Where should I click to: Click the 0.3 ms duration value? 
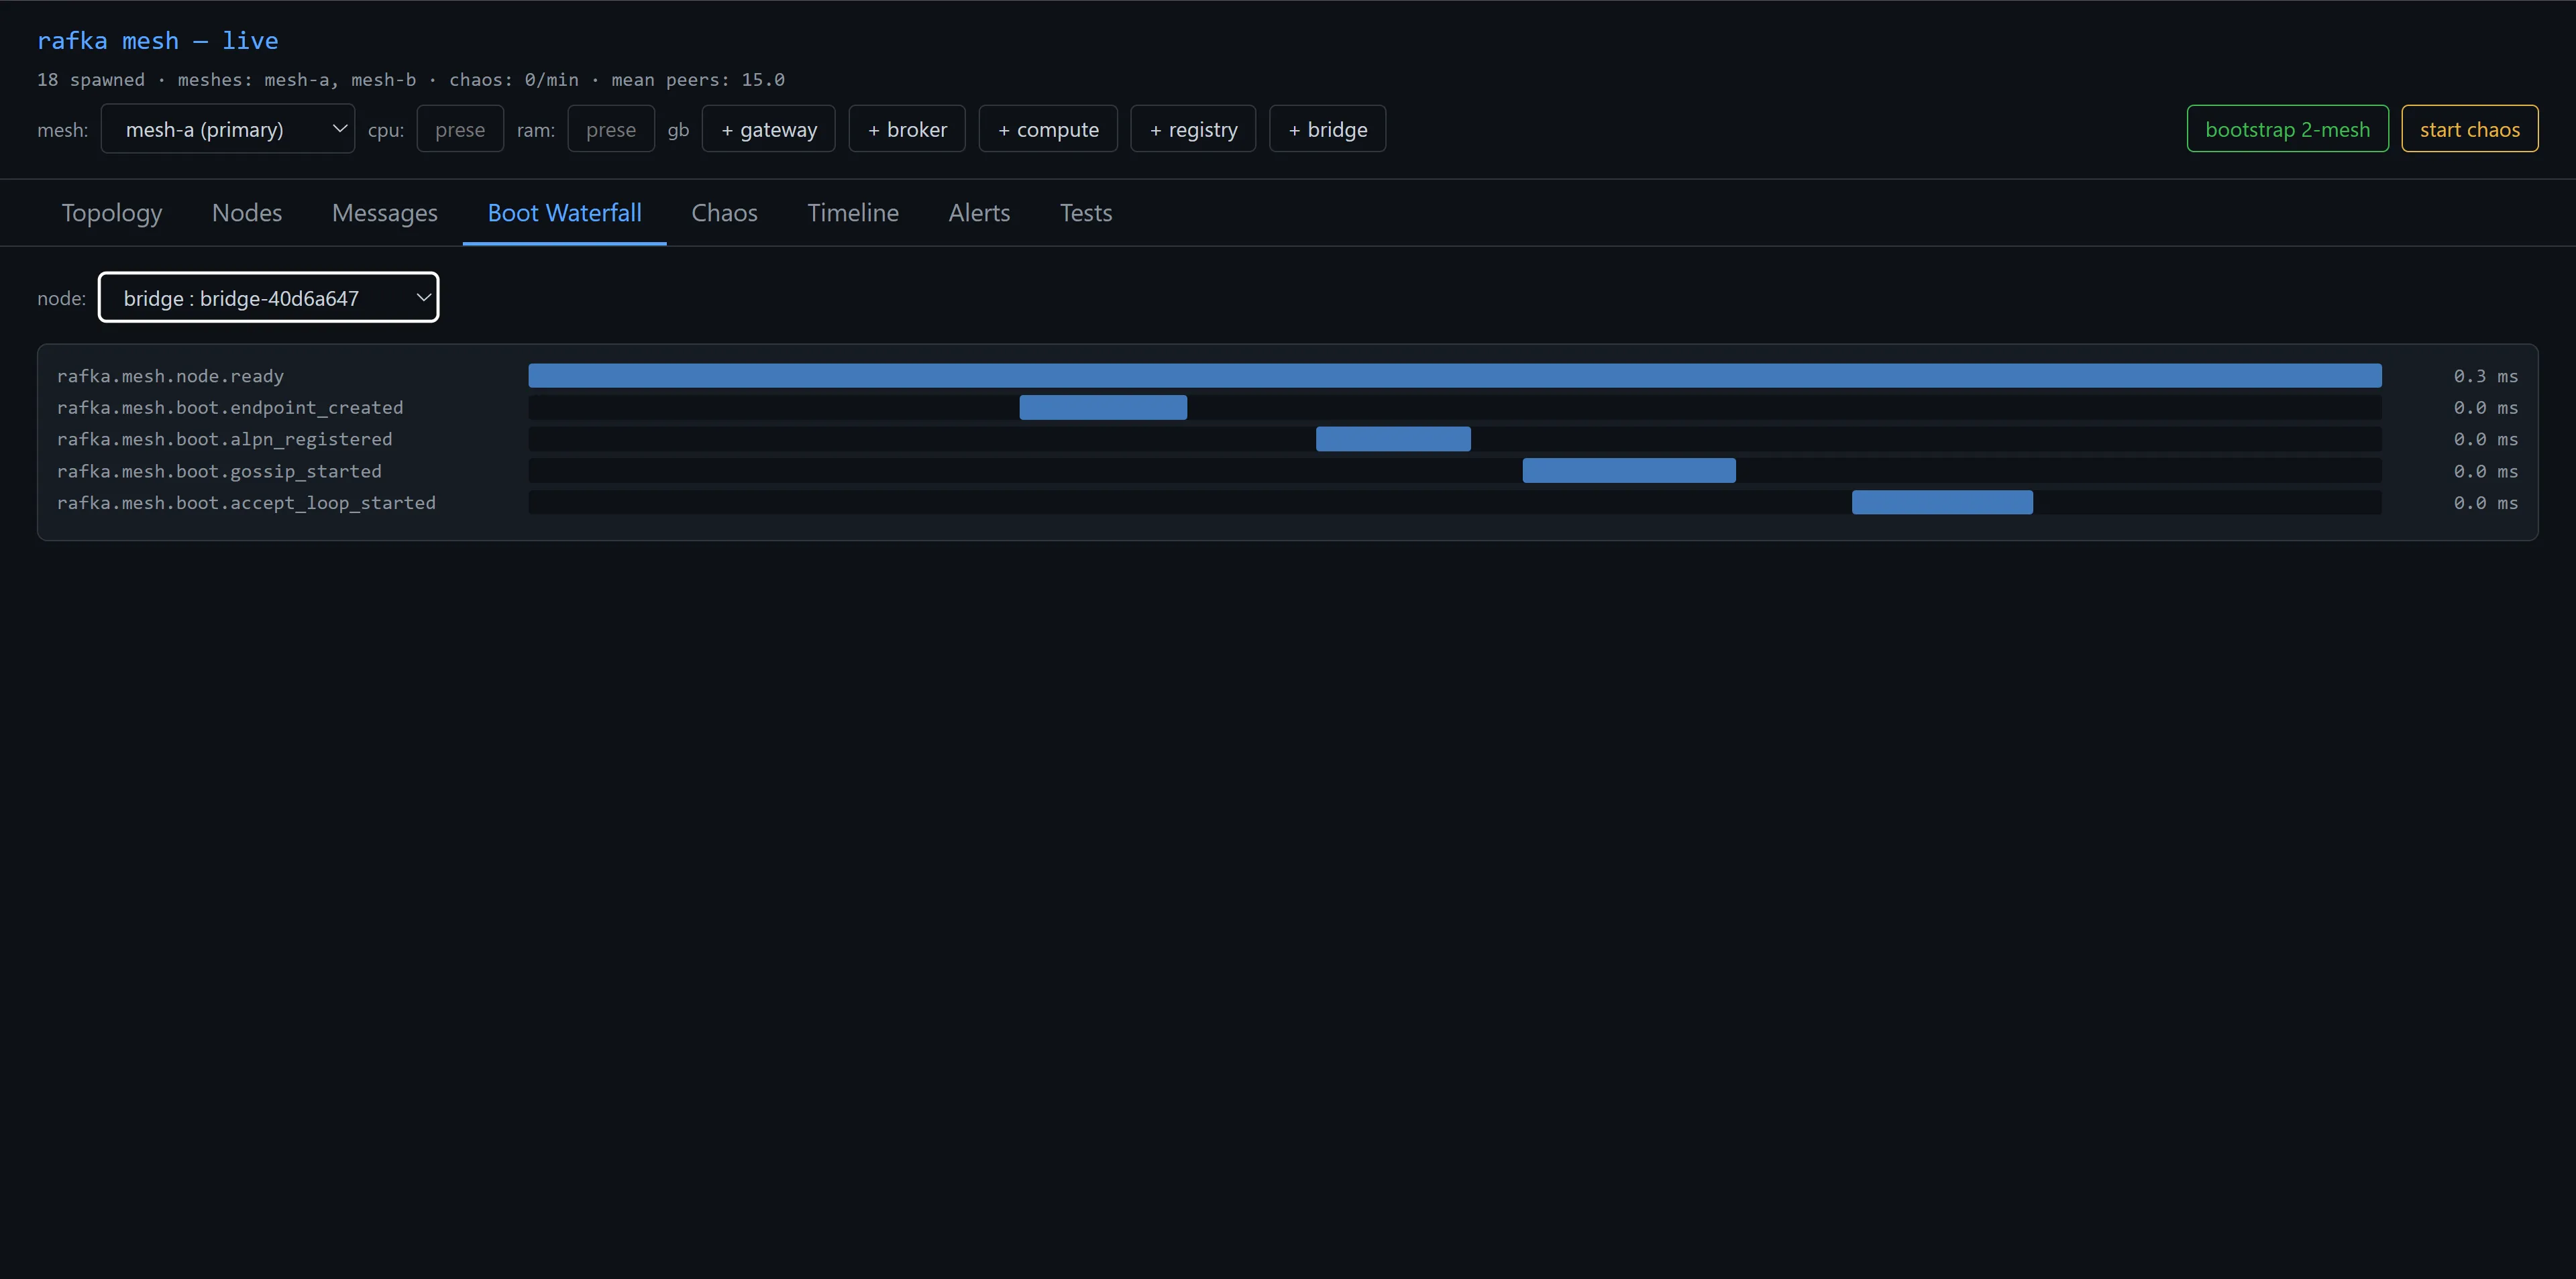[2485, 376]
